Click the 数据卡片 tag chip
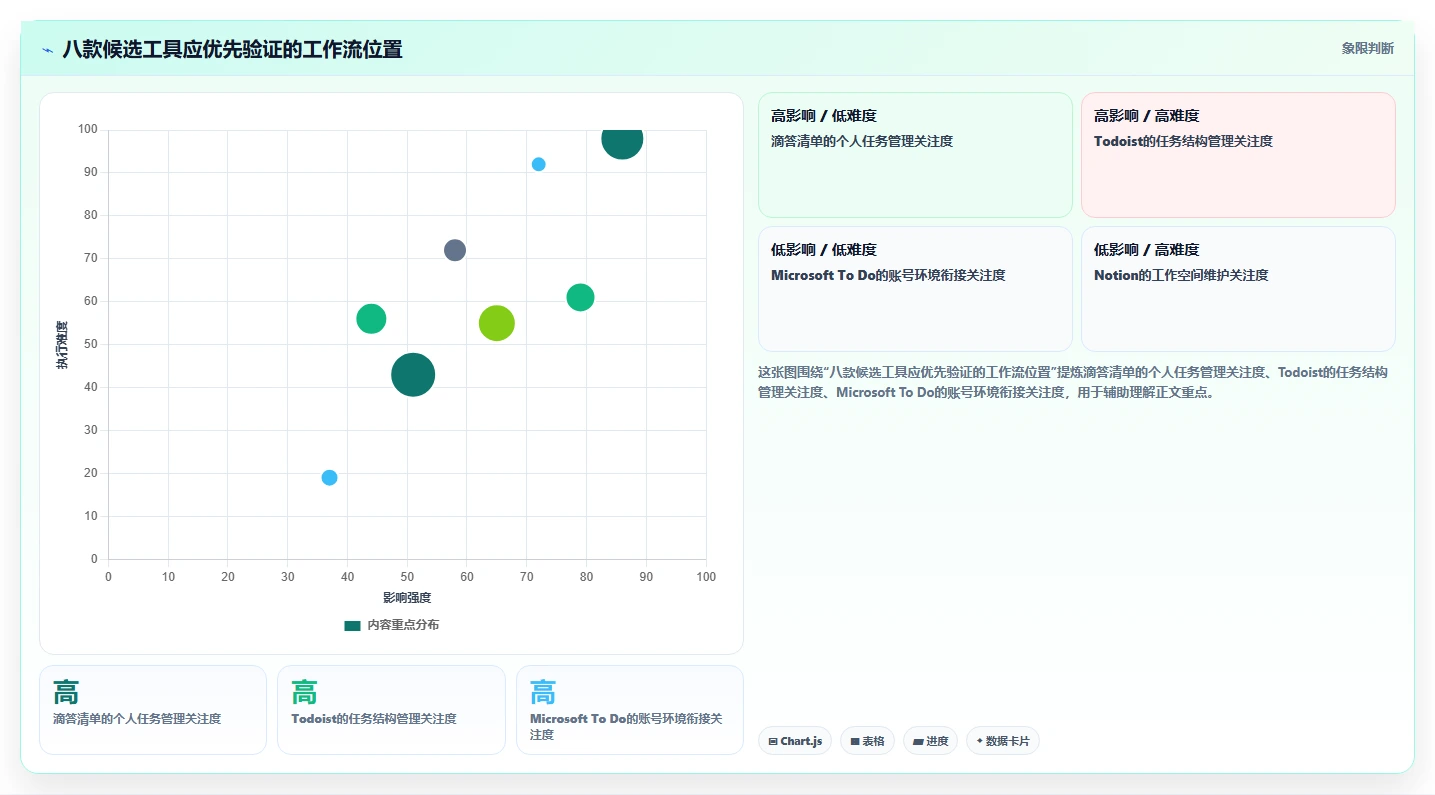Viewport: 1435px width, 795px height. [1003, 741]
